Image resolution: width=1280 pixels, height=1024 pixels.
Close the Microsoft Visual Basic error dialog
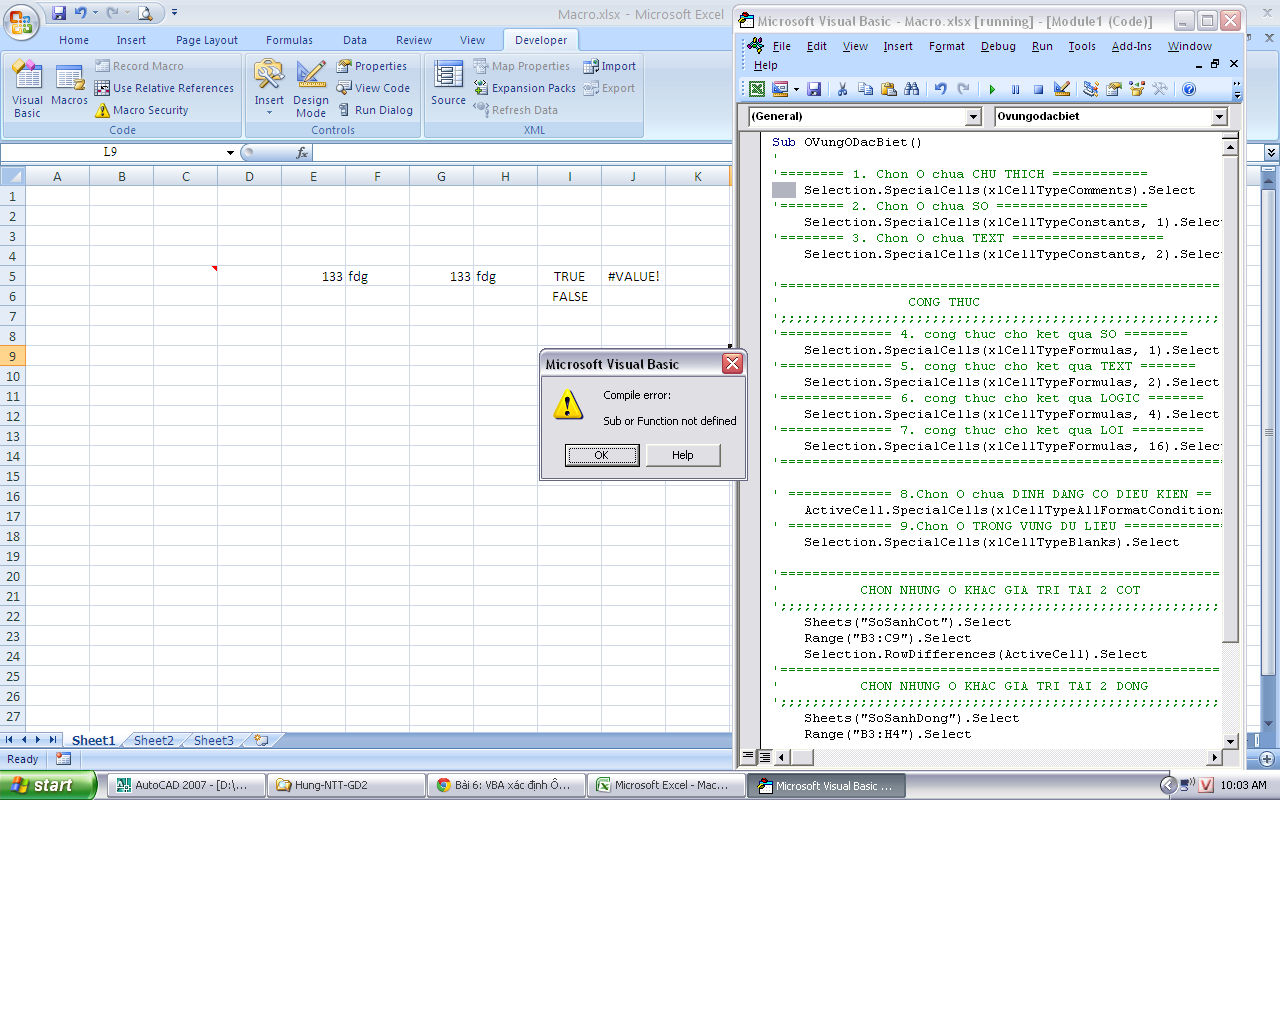tap(732, 364)
